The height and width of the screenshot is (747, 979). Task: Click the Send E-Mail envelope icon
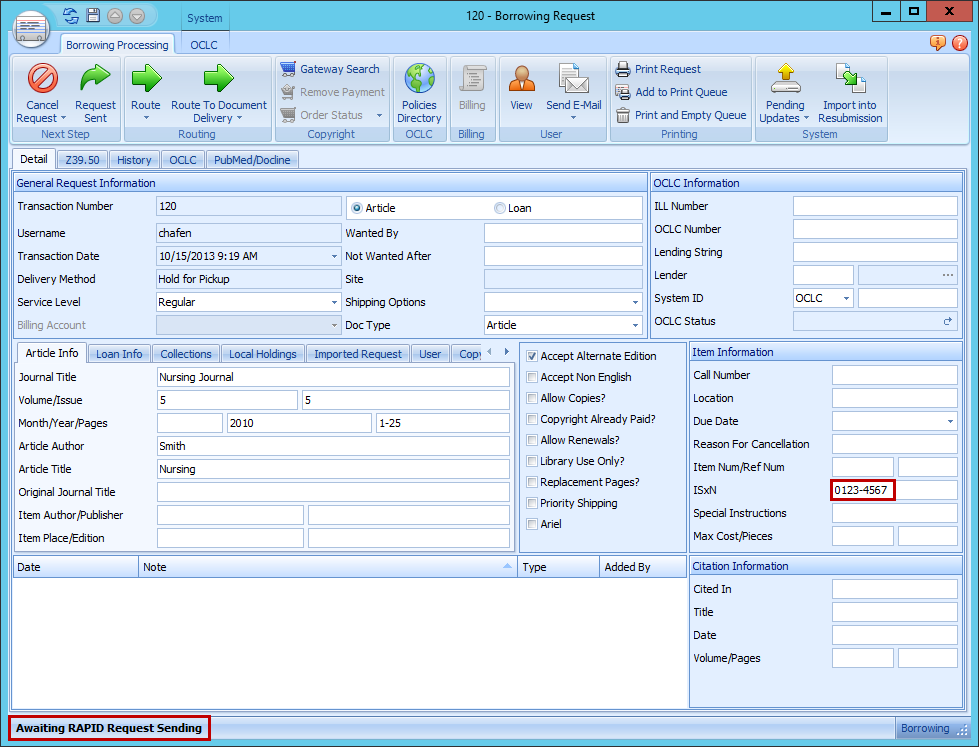click(573, 79)
